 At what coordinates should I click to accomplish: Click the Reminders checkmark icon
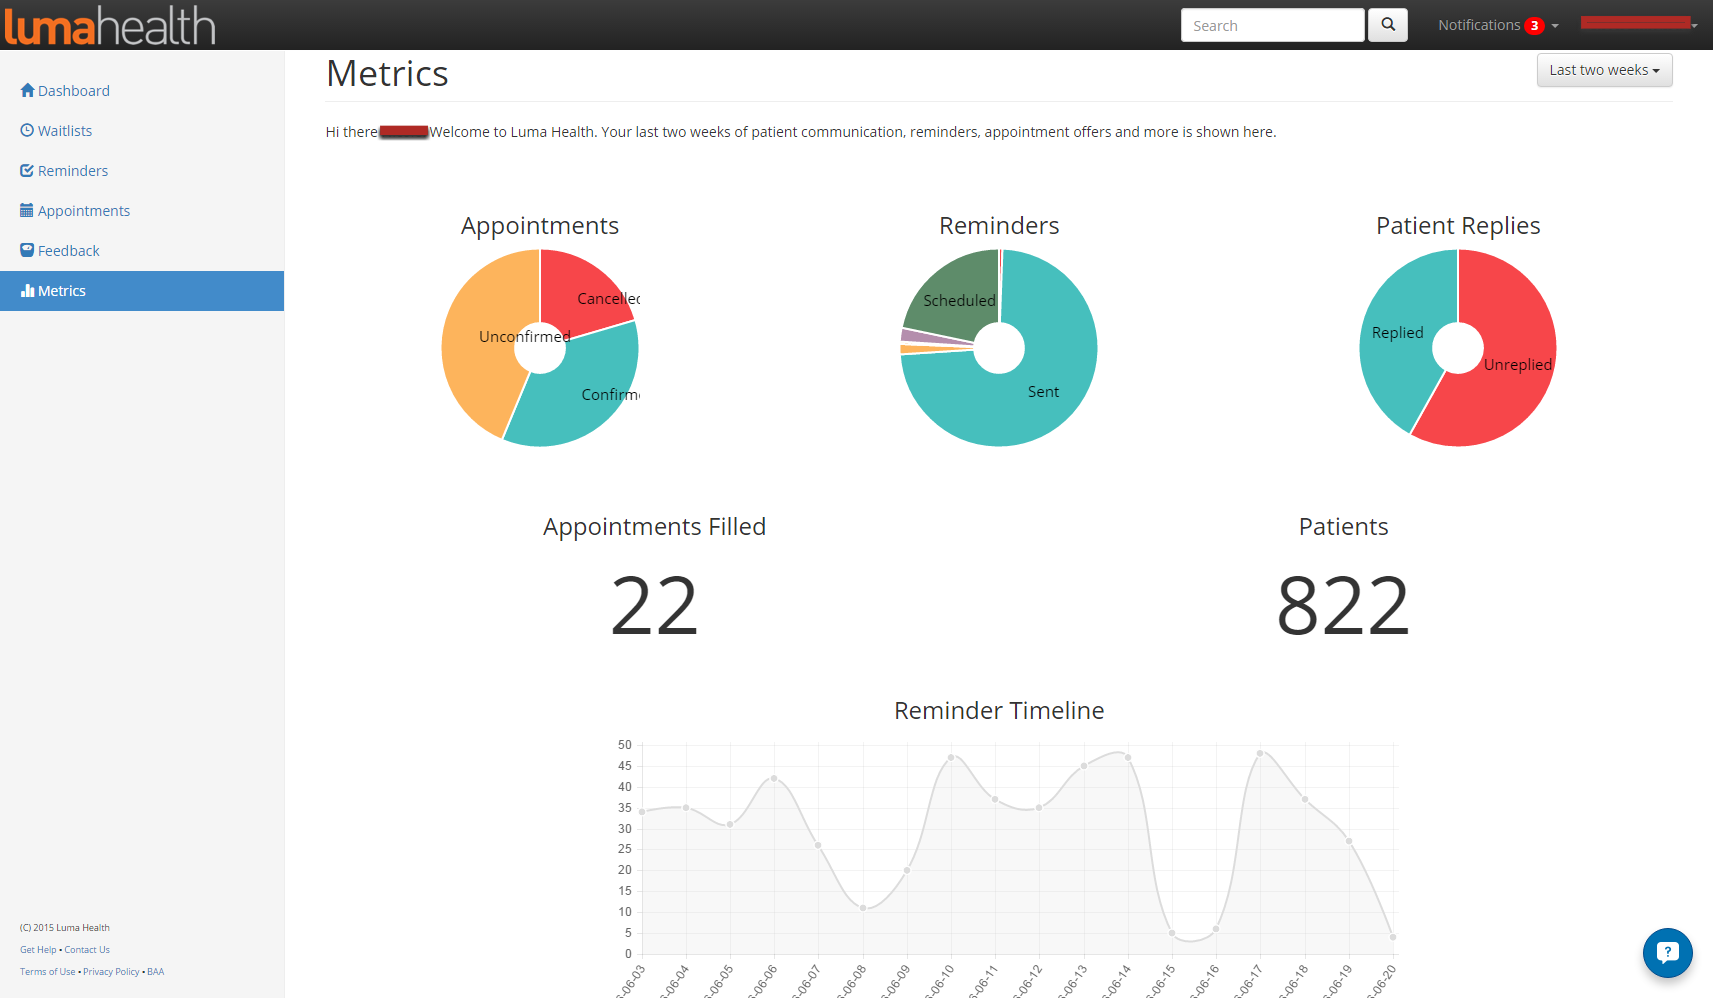click(27, 170)
